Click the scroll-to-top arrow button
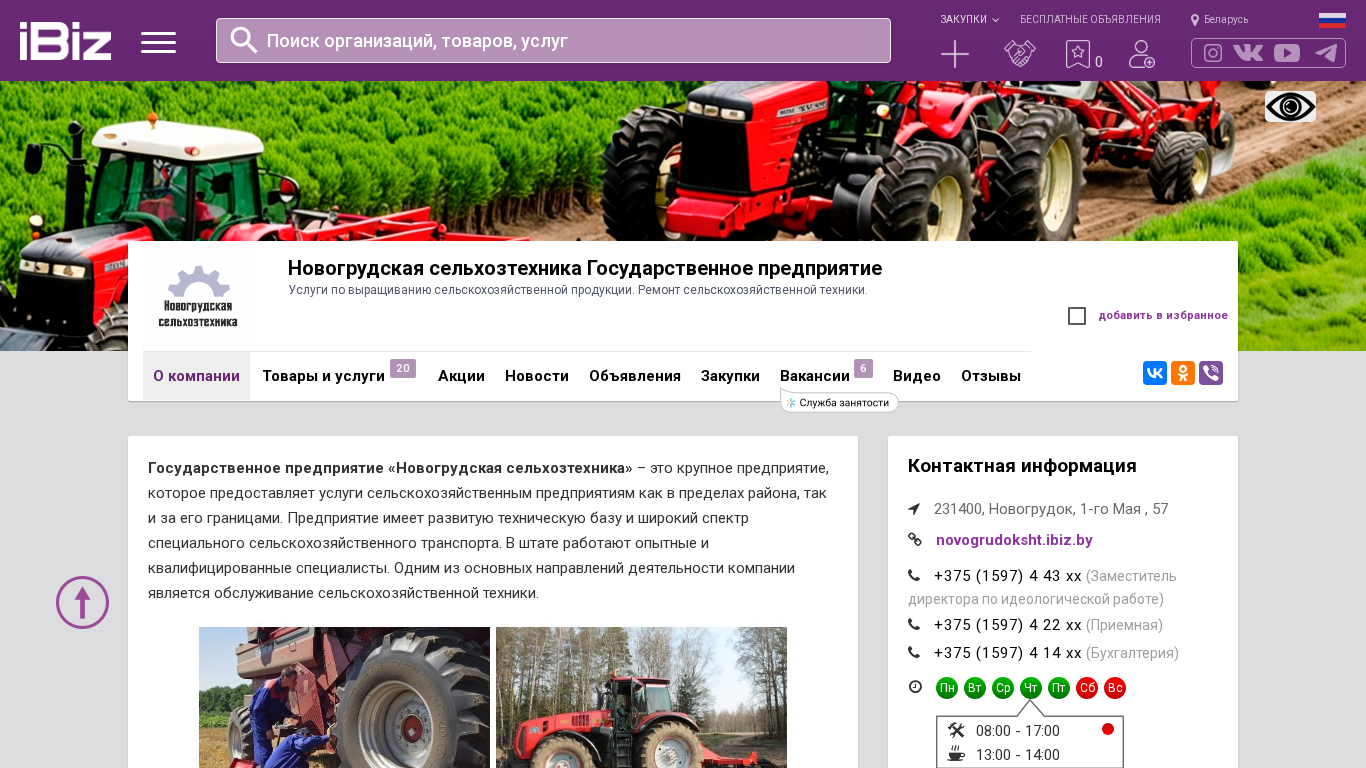This screenshot has height=768, width=1366. coord(82,602)
